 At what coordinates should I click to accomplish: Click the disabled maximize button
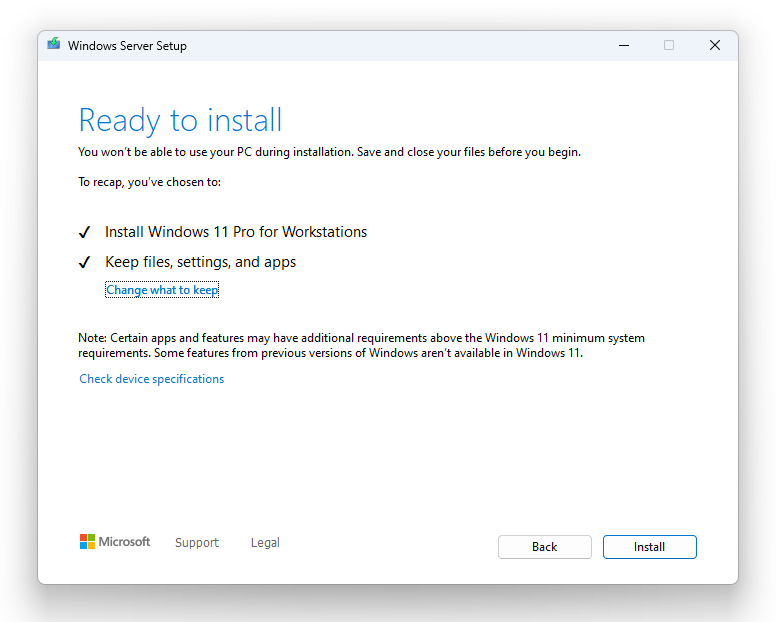pyautogui.click(x=669, y=46)
